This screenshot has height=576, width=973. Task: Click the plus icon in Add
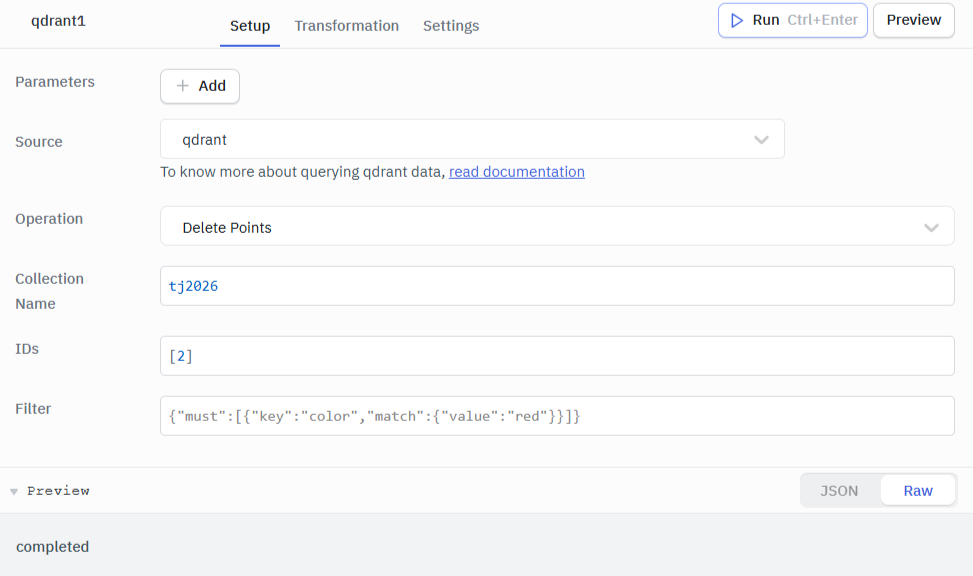182,86
